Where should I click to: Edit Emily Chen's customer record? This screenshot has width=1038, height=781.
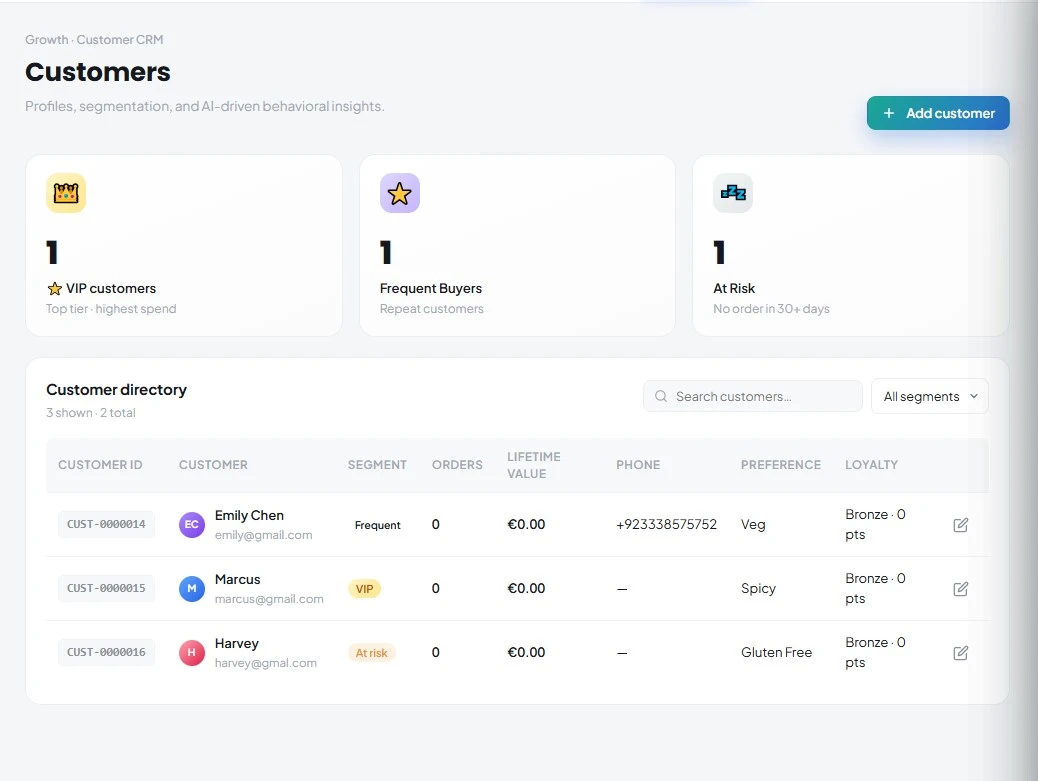click(961, 525)
